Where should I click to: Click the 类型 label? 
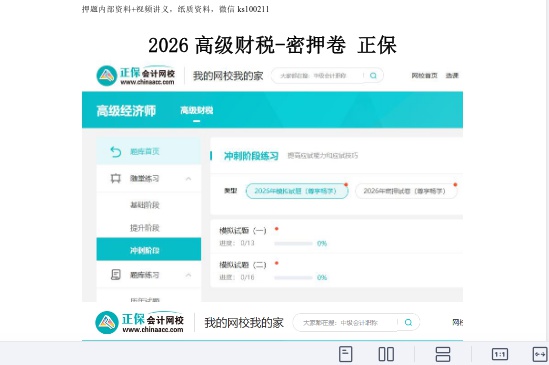230,191
